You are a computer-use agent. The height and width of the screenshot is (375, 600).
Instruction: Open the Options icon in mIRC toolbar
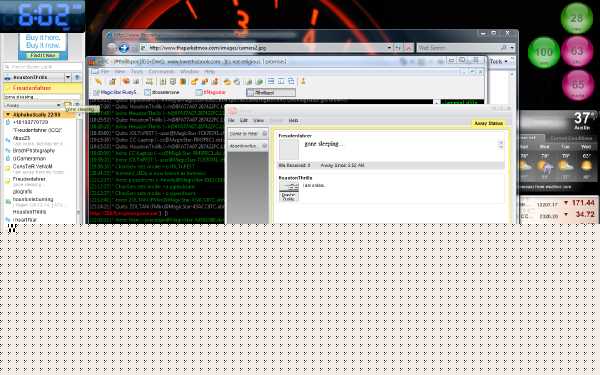click(112, 82)
